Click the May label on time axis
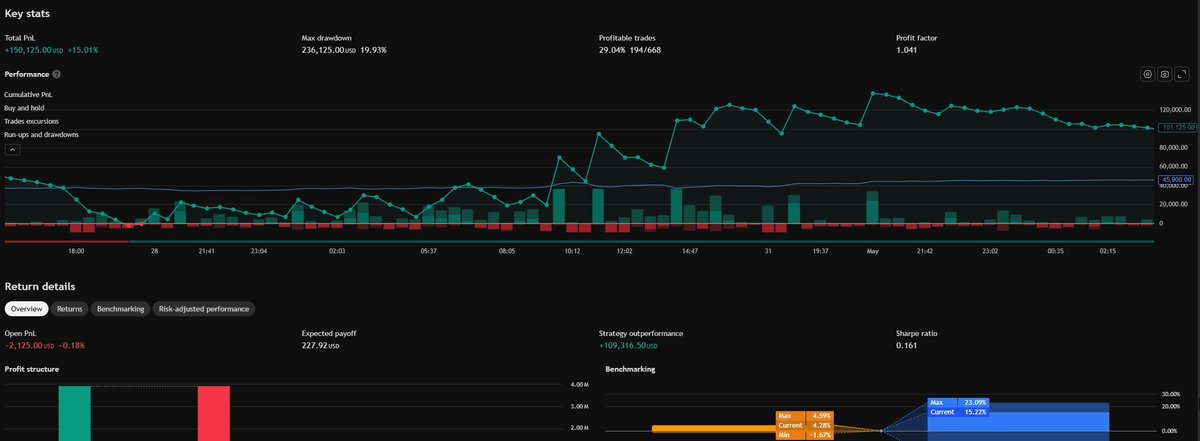1200x441 pixels. pos(871,252)
